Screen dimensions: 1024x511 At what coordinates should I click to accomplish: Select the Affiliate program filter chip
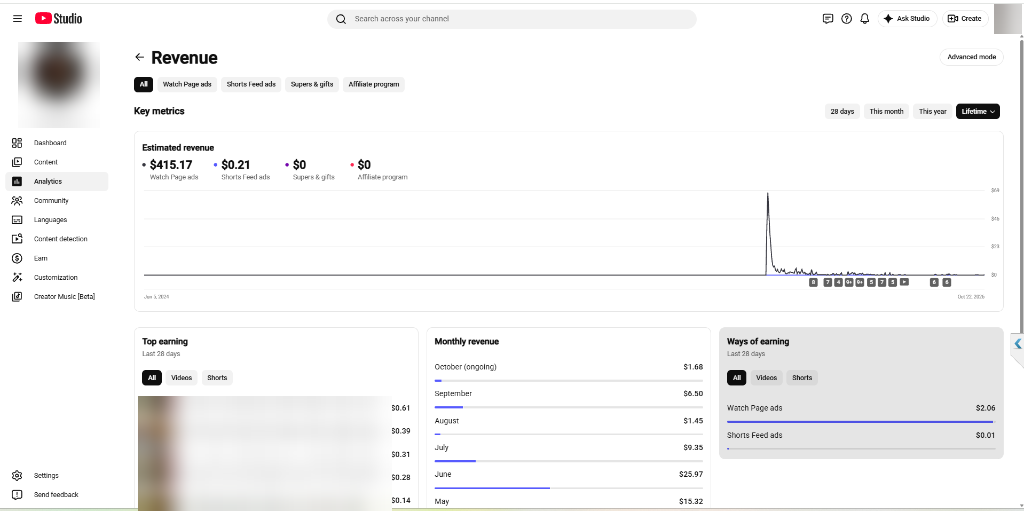click(374, 84)
